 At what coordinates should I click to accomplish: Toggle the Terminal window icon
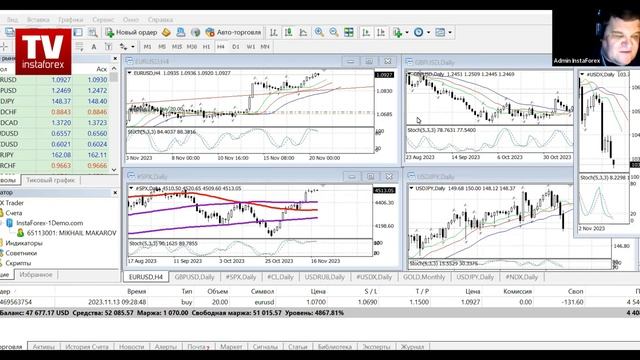pos(78,32)
